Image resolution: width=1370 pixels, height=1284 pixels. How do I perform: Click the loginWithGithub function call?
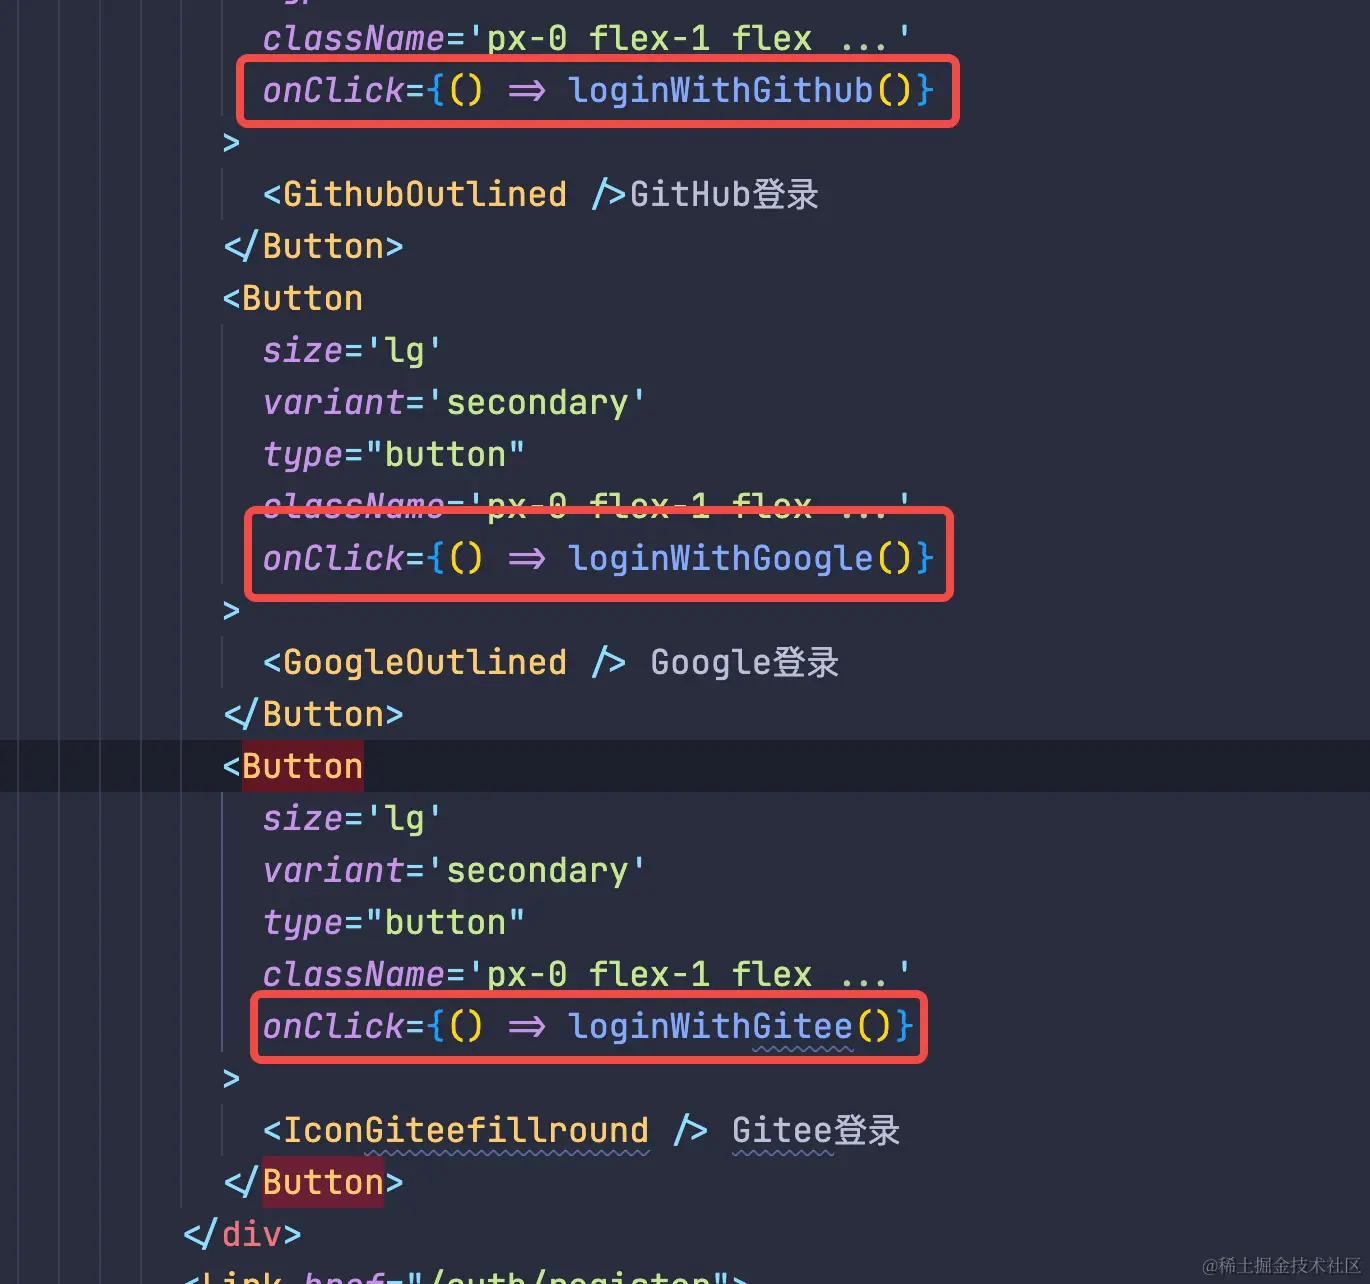coord(720,90)
